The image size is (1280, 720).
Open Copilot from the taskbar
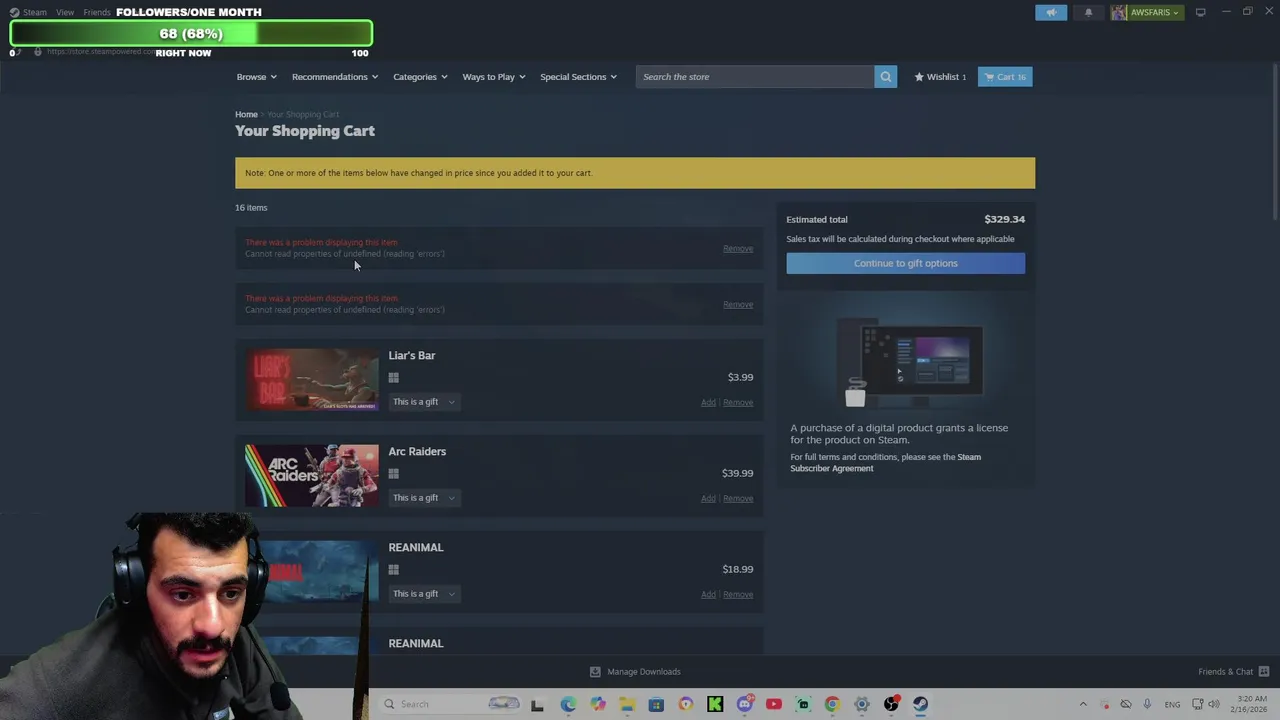[597, 704]
